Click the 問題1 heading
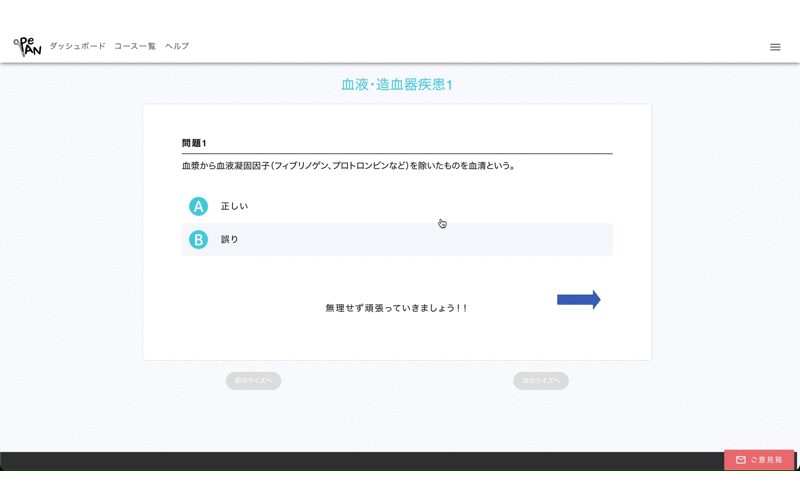 tap(194, 143)
